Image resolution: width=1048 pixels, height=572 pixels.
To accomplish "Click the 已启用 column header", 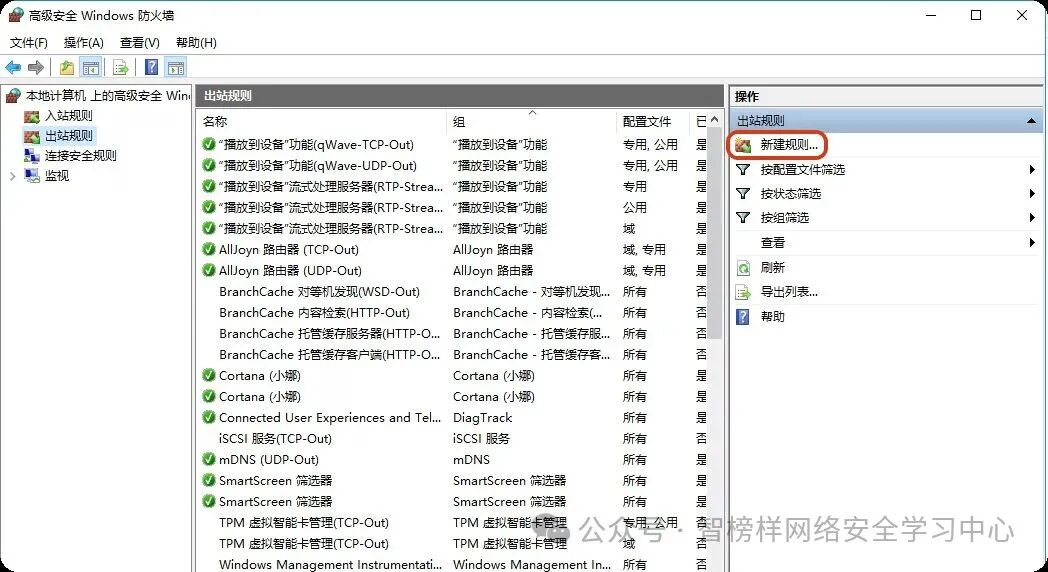I will (x=699, y=122).
